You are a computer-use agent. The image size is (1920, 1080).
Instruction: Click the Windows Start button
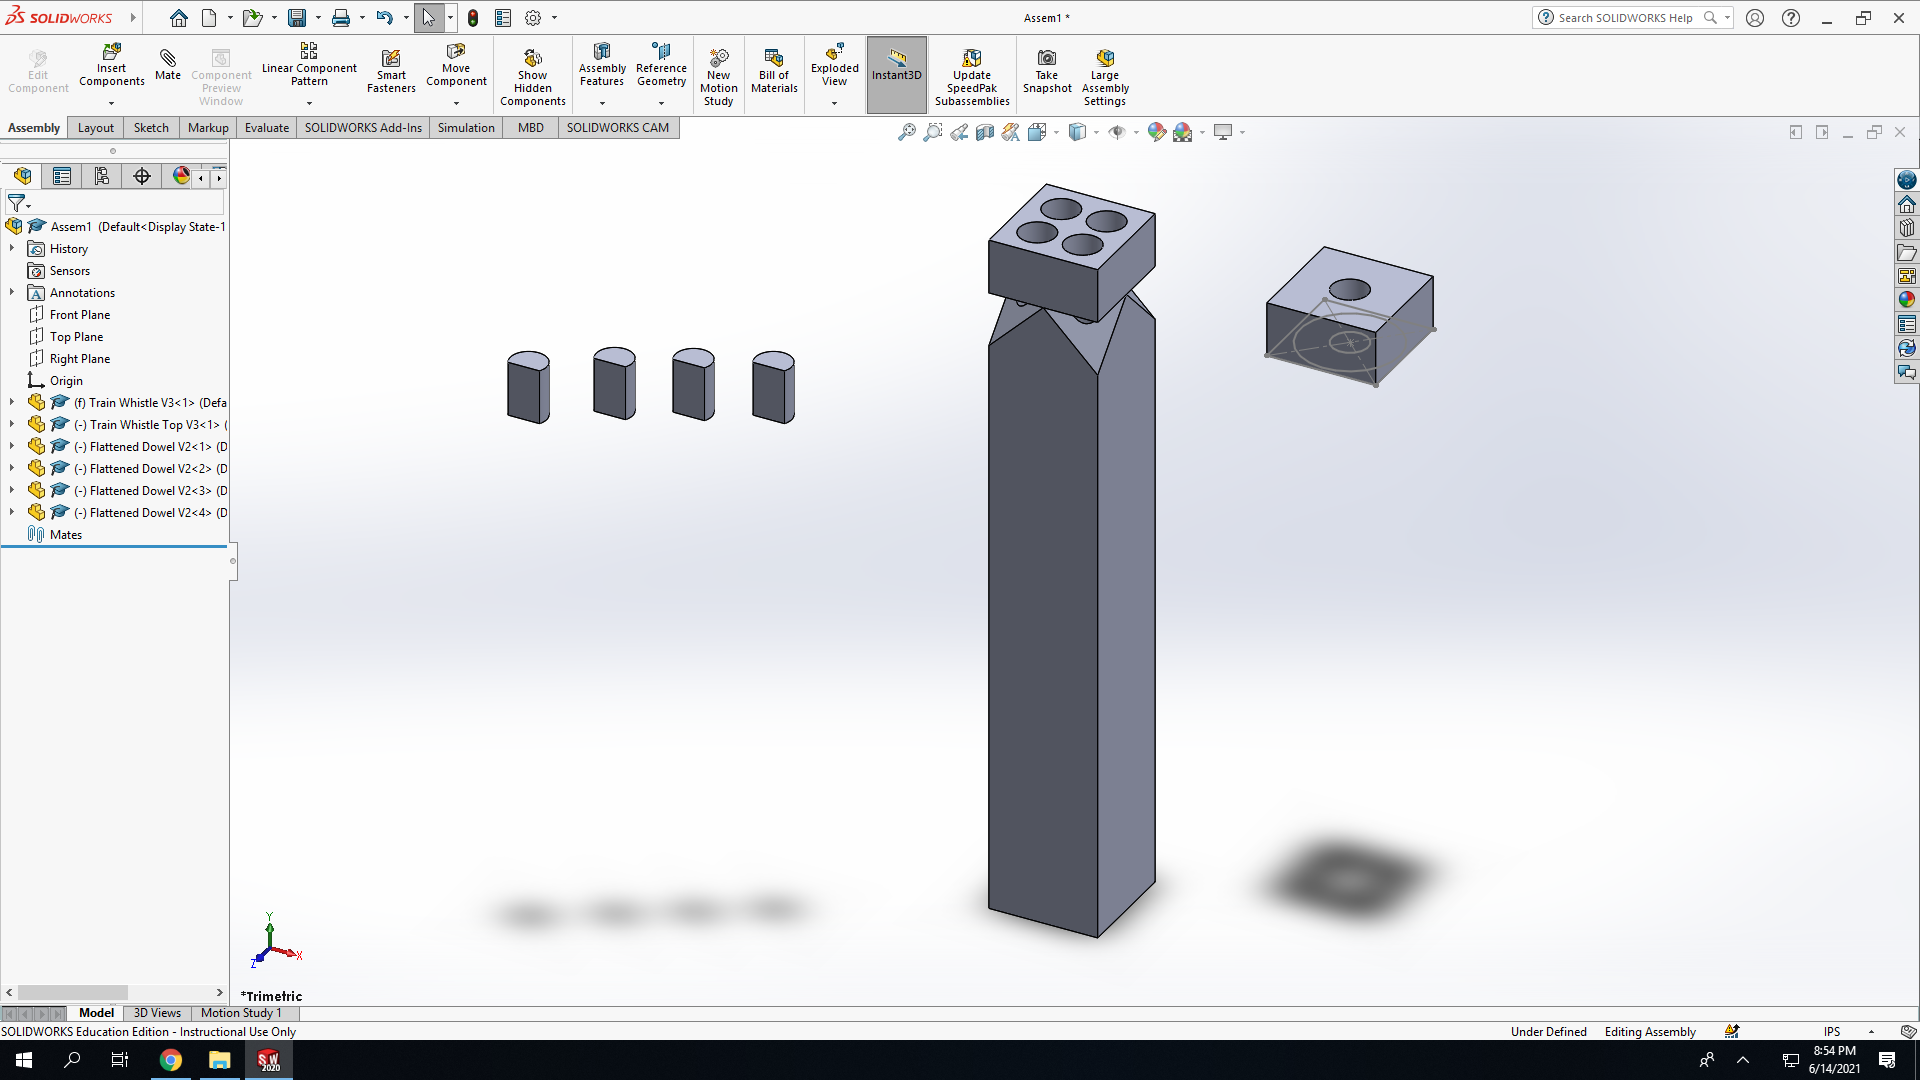(x=24, y=1060)
